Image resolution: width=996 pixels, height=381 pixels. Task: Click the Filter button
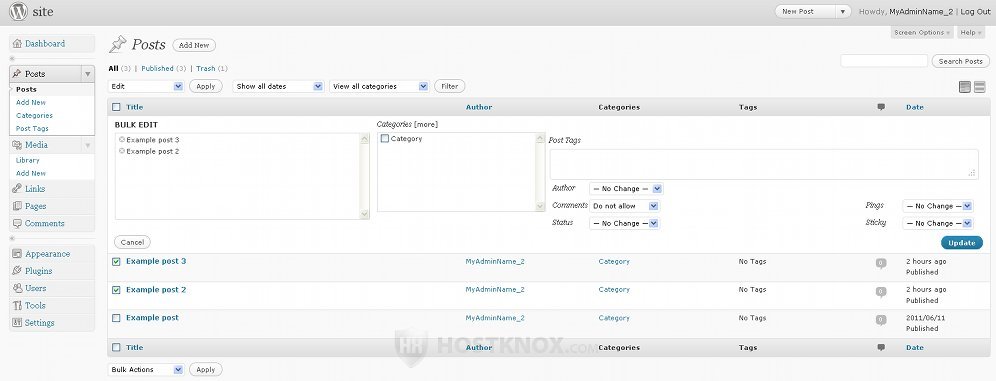[450, 86]
